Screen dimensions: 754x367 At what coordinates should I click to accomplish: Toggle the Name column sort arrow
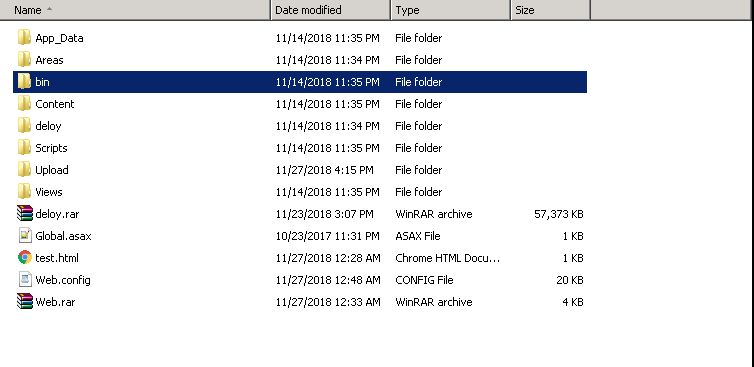tap(49, 10)
